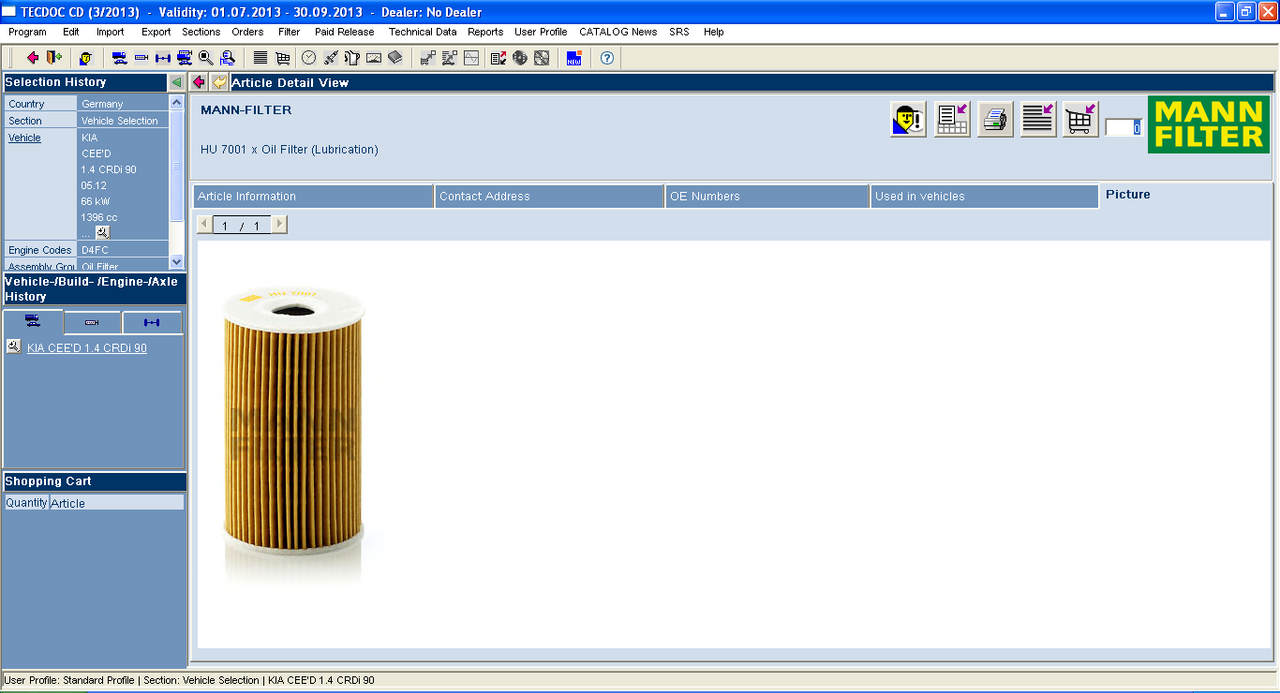
Task: Switch to OE Numbers tab
Action: 767,196
